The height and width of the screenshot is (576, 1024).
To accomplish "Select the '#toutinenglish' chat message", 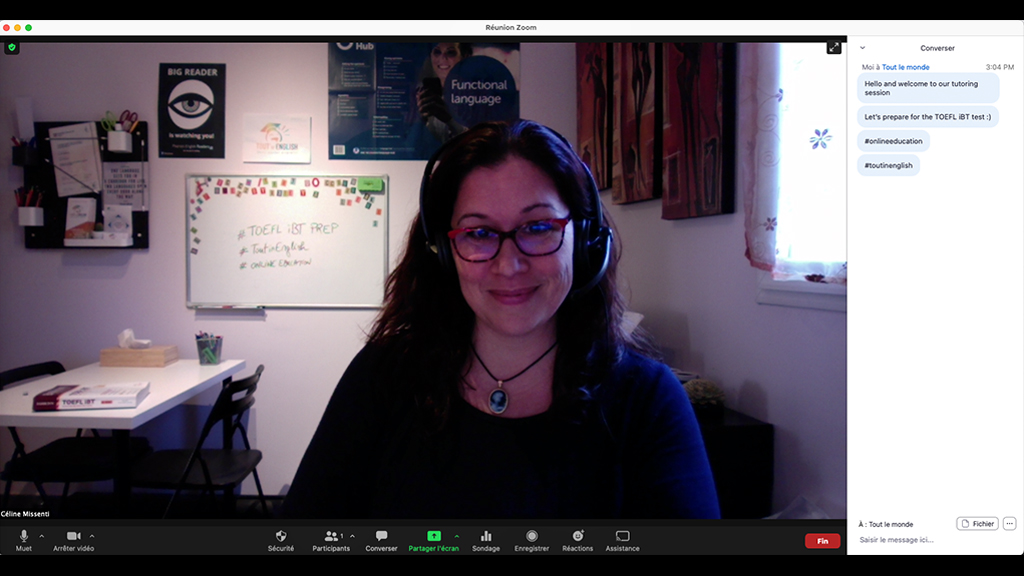I will [888, 165].
